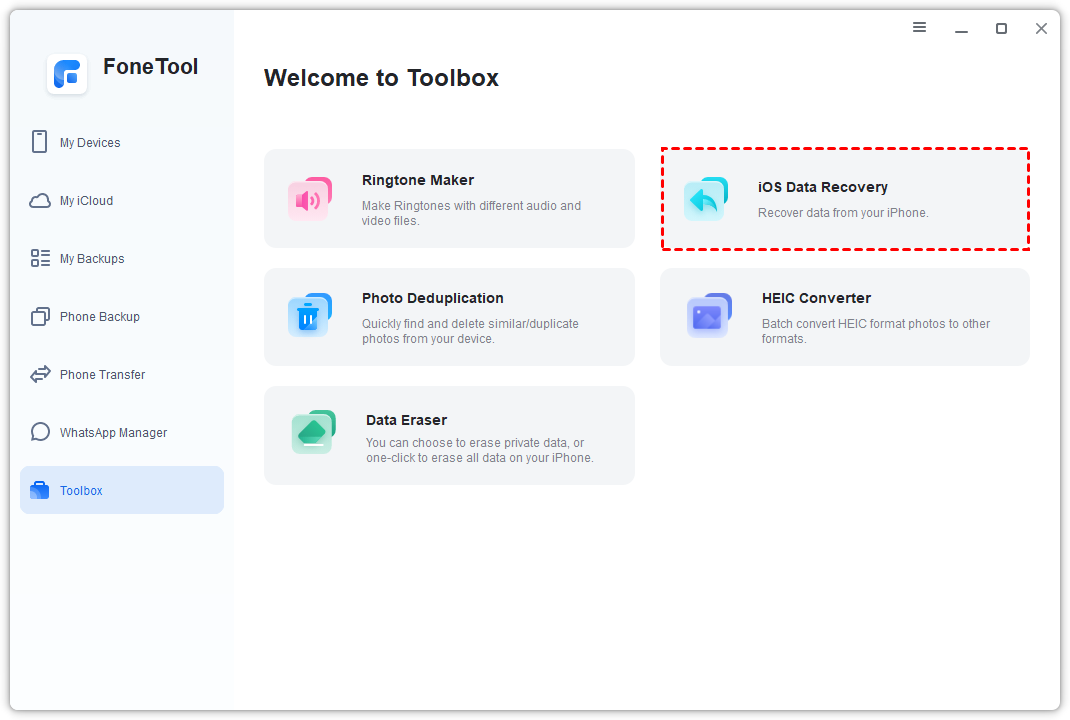The image size is (1070, 720).
Task: Click the Data Eraser description text
Action: point(479,450)
